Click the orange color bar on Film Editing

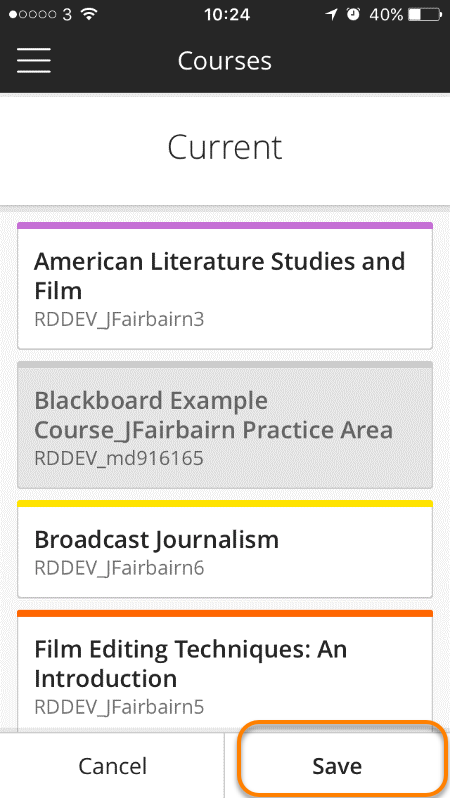(225, 613)
